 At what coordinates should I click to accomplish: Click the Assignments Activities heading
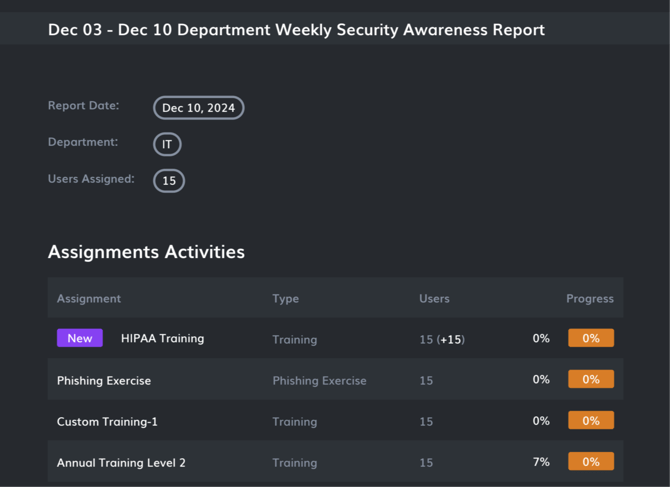tap(146, 252)
